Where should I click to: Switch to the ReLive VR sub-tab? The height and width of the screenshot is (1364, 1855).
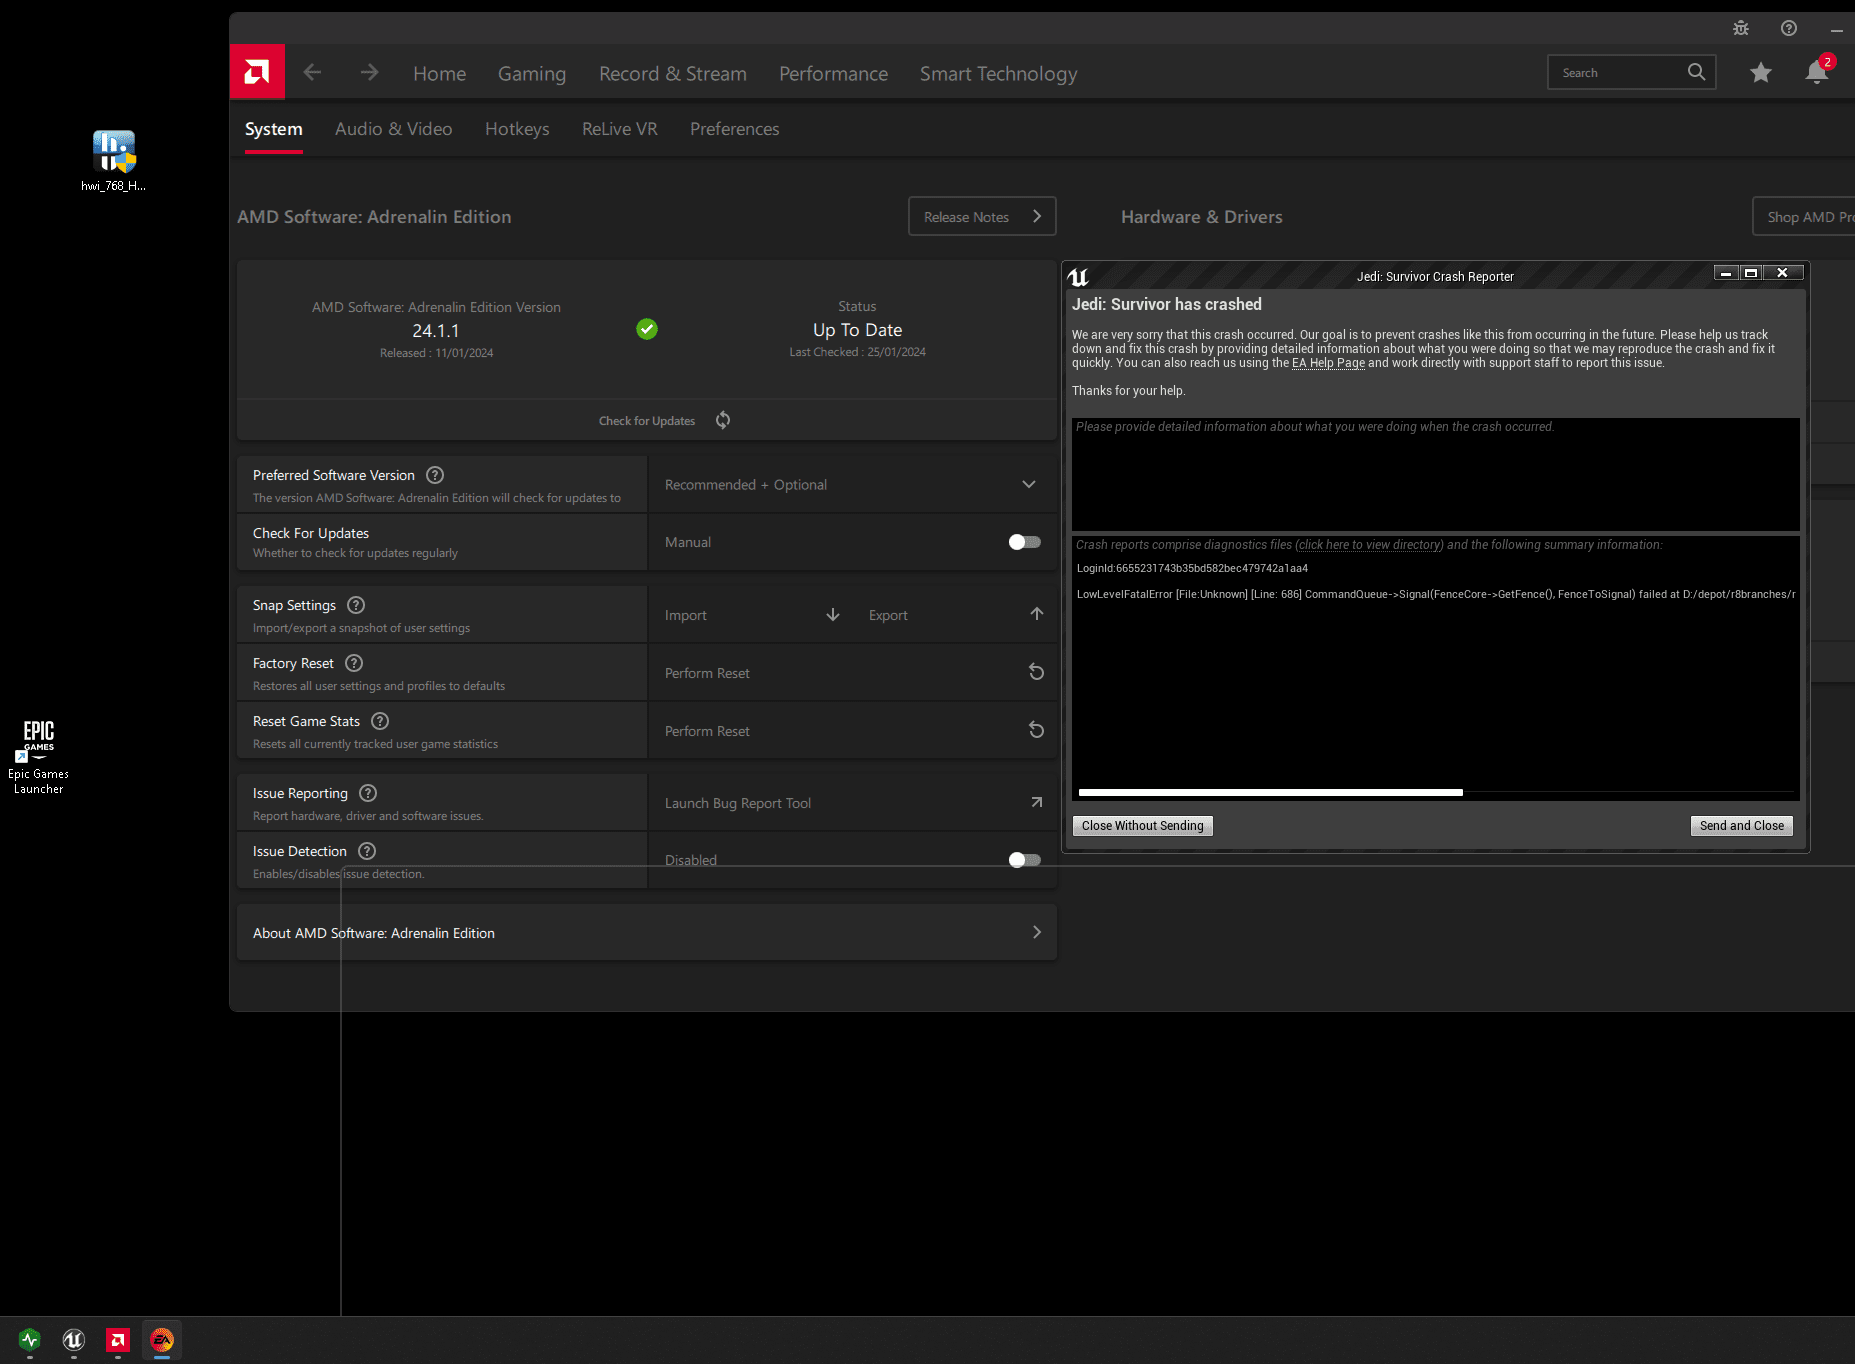[620, 129]
